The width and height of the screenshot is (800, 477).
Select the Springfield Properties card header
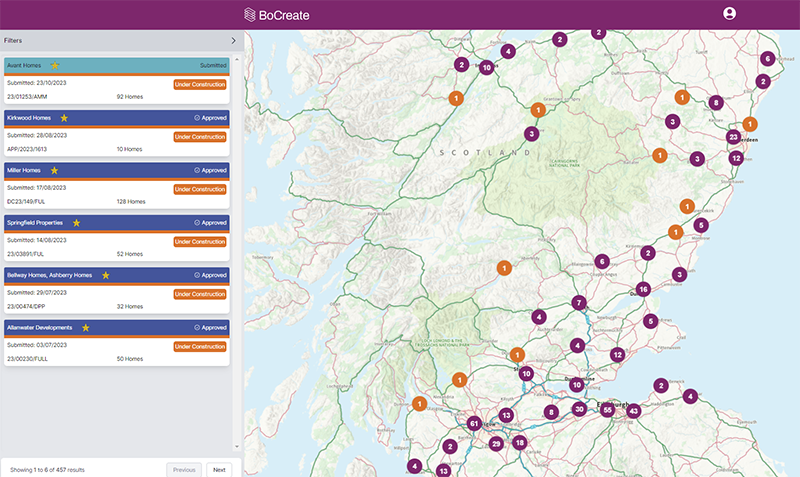tap(117, 223)
